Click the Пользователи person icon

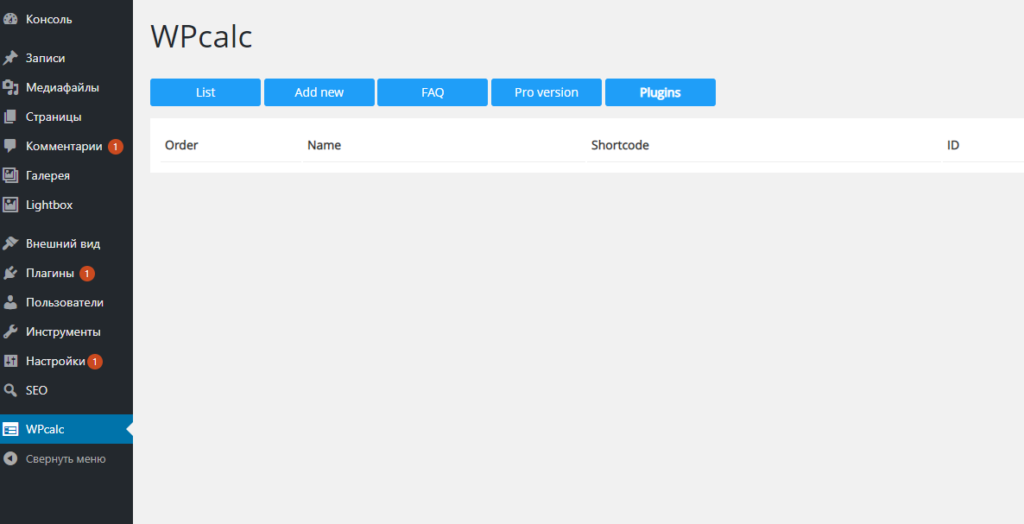(10, 303)
